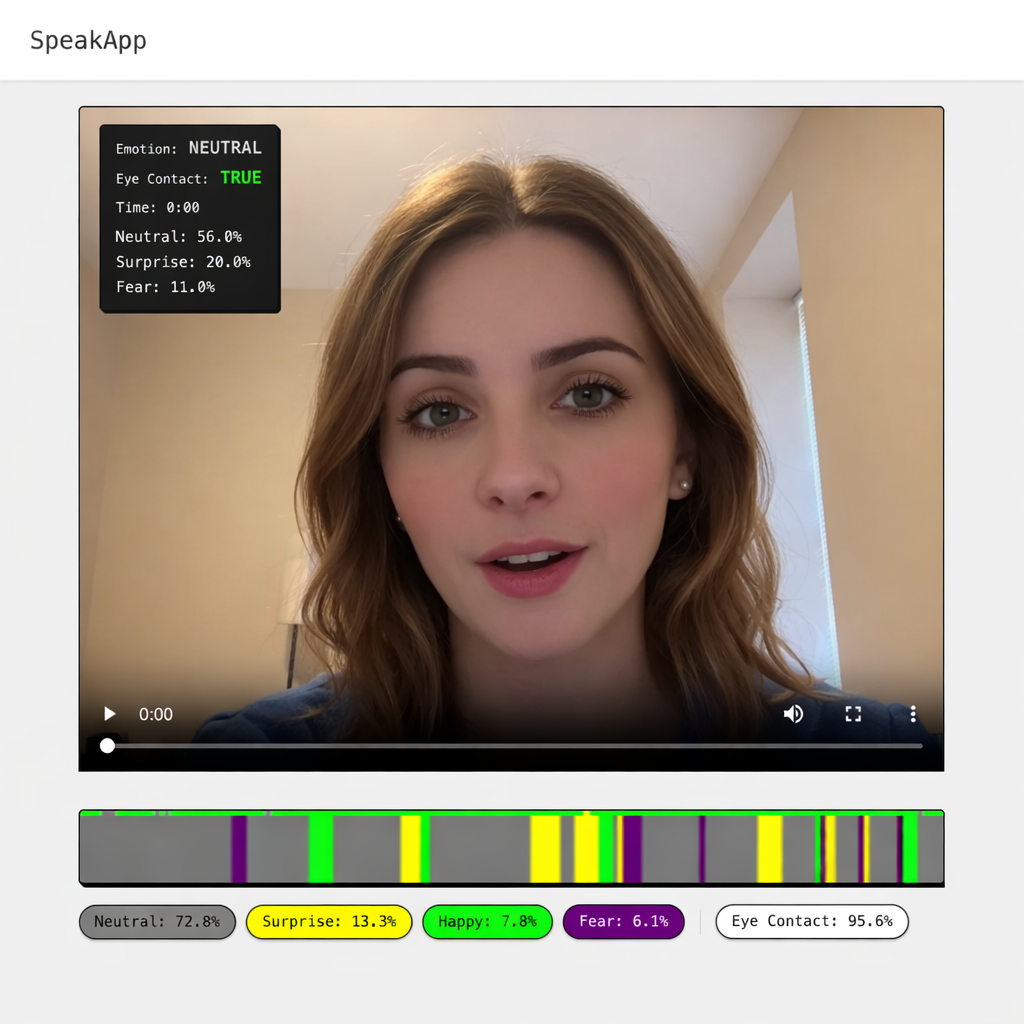Click the three-dot options icon

click(x=913, y=714)
